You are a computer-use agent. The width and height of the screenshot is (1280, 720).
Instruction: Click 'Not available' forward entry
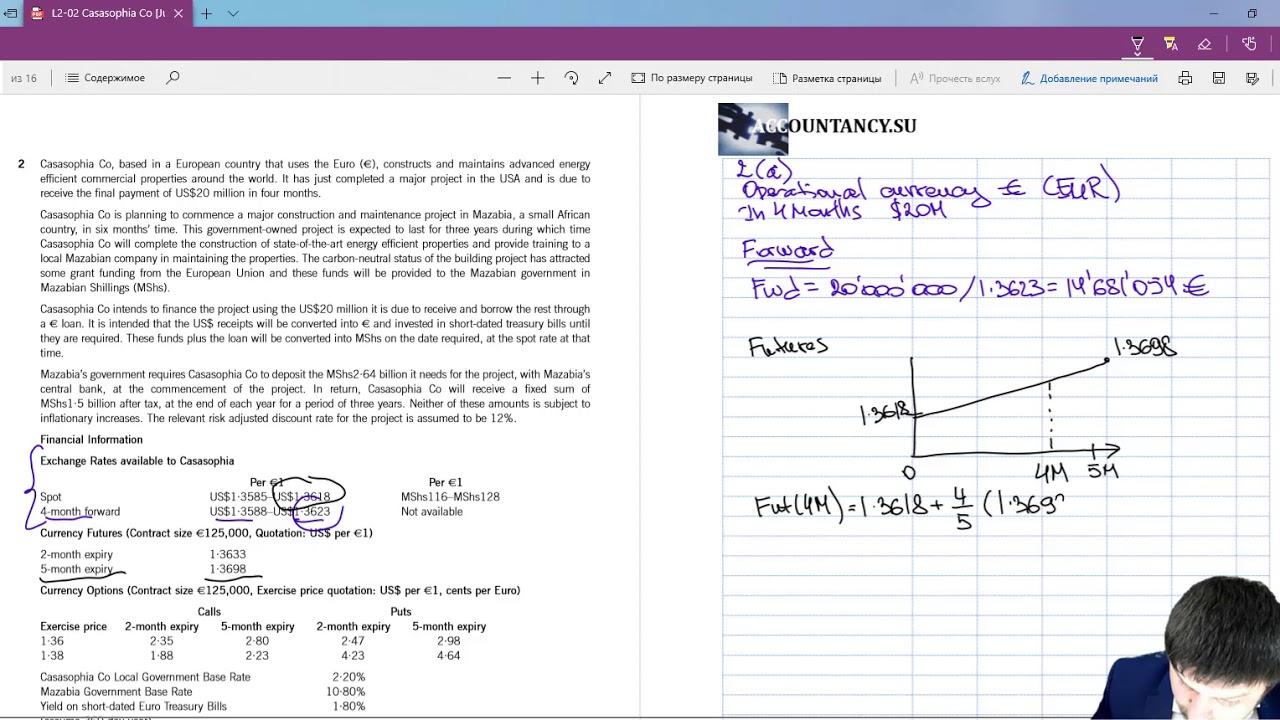point(432,512)
